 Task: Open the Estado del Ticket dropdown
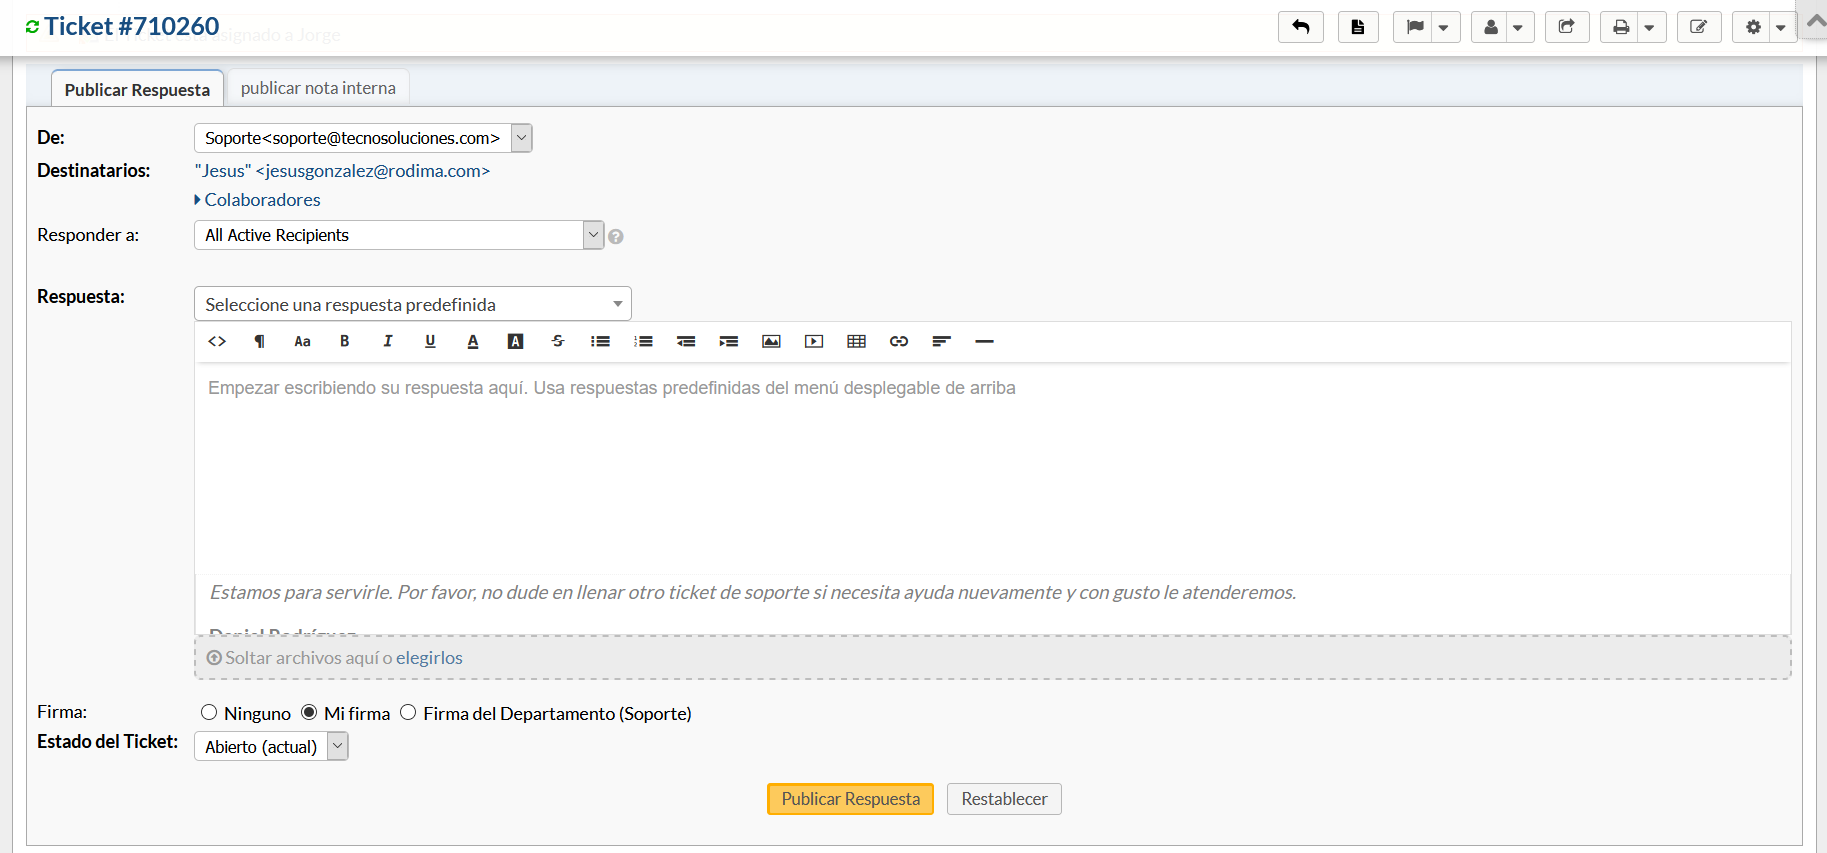[x=271, y=746]
